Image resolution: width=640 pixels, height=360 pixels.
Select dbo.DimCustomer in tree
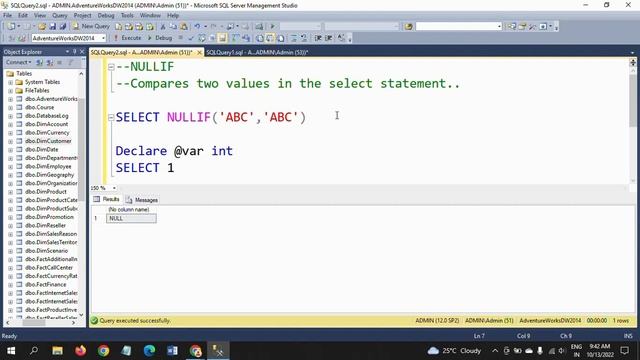pyautogui.click(x=48, y=141)
